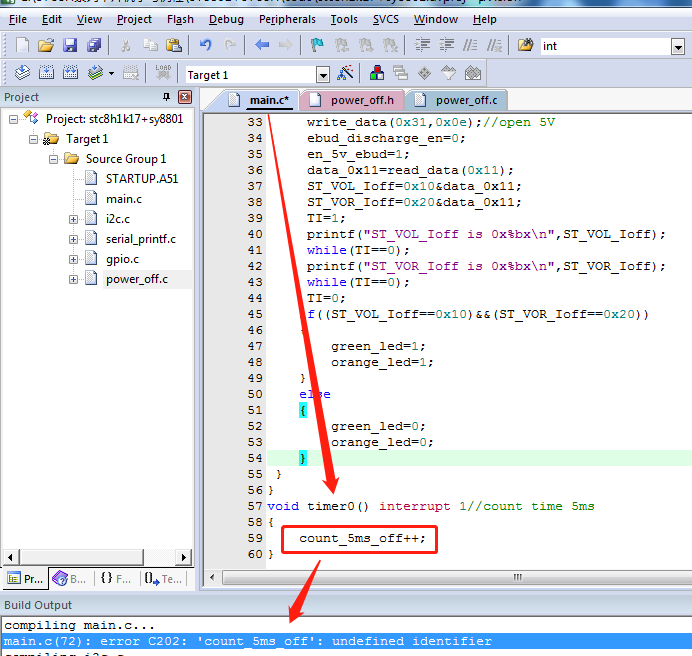The height and width of the screenshot is (656, 692).
Task: Open Manage Project Items with the colored blocks icon
Action: pyautogui.click(x=377, y=72)
